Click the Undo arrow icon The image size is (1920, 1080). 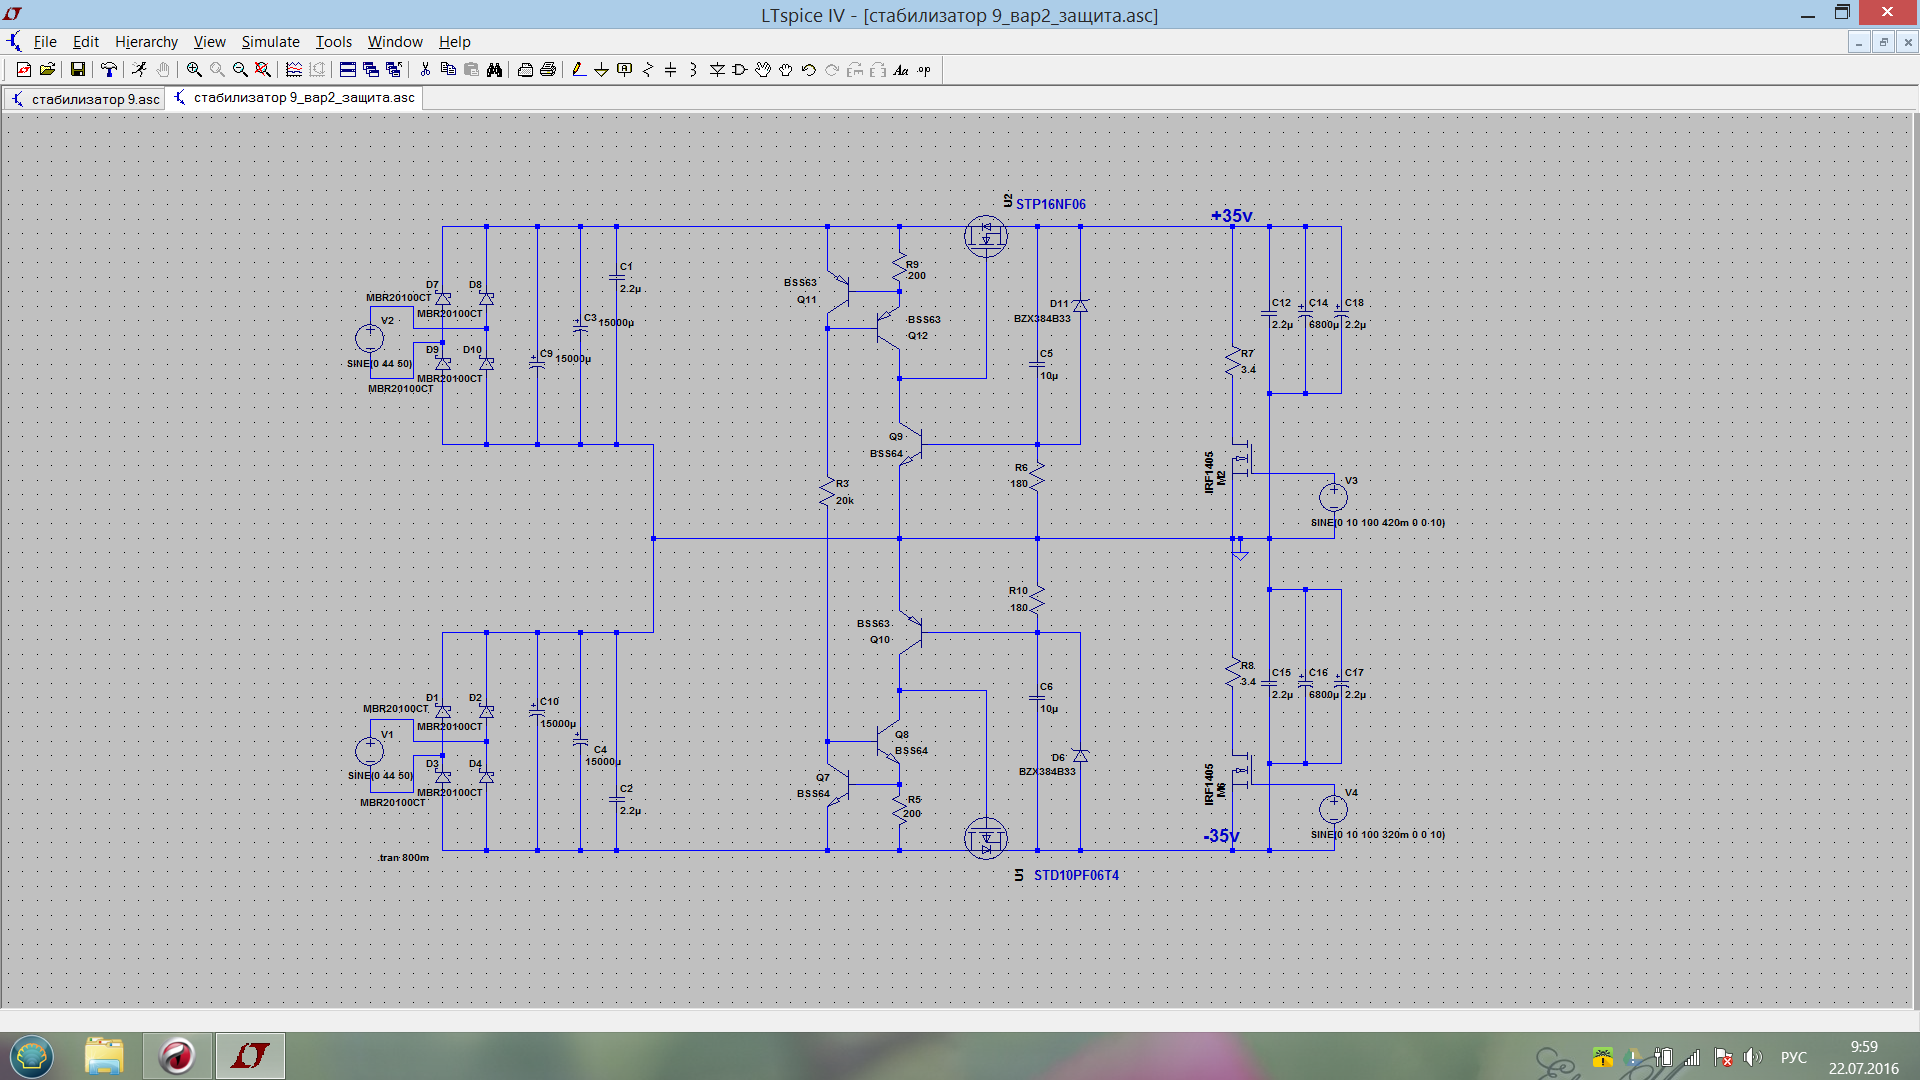point(809,70)
